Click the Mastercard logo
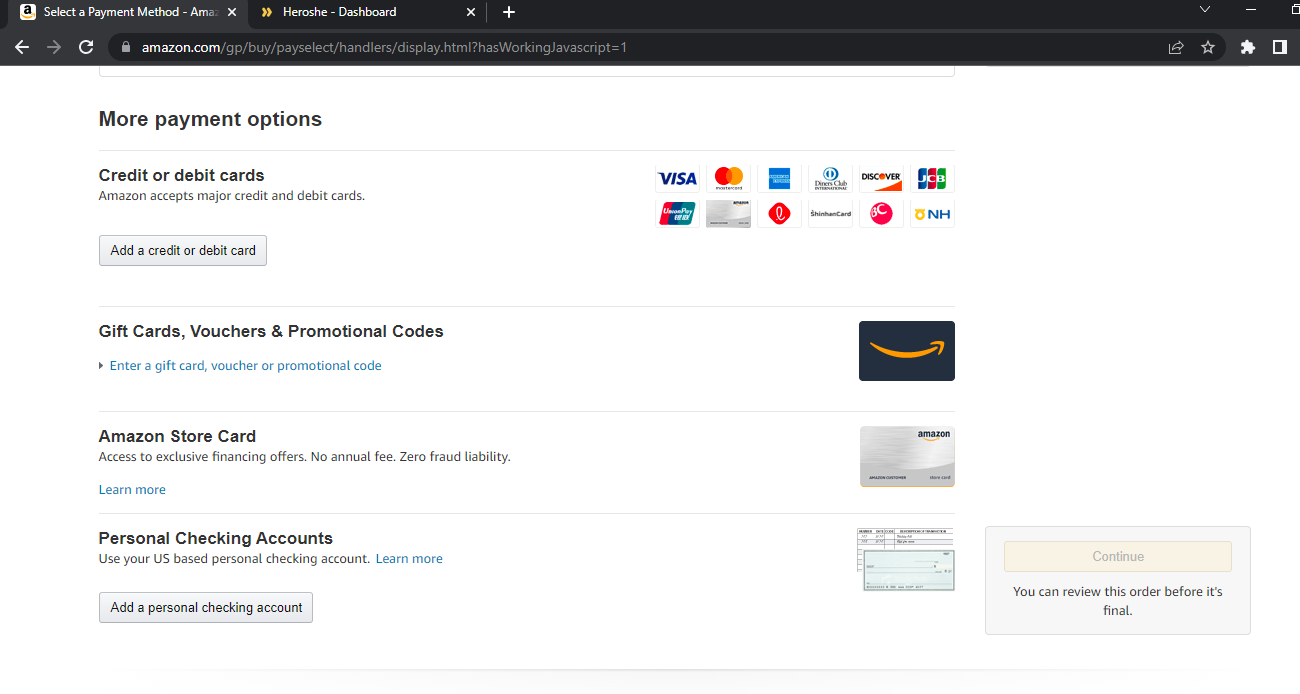This screenshot has height=694, width=1300. [728, 179]
